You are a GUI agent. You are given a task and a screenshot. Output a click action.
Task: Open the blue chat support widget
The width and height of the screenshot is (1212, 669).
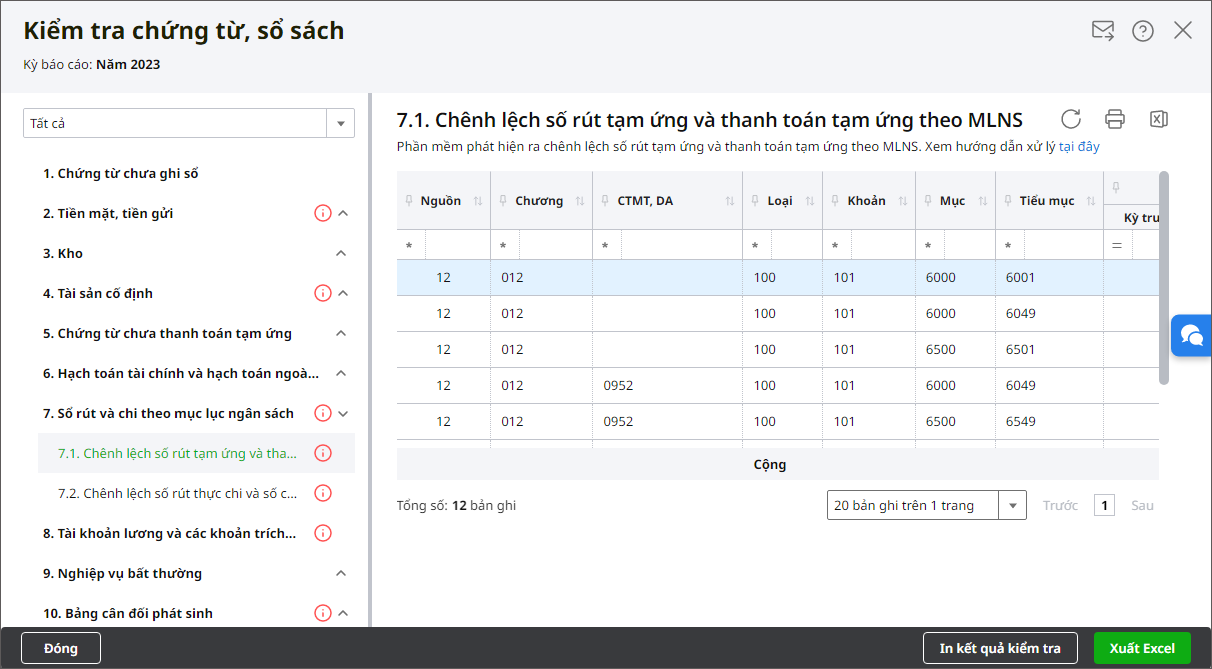tap(1191, 335)
